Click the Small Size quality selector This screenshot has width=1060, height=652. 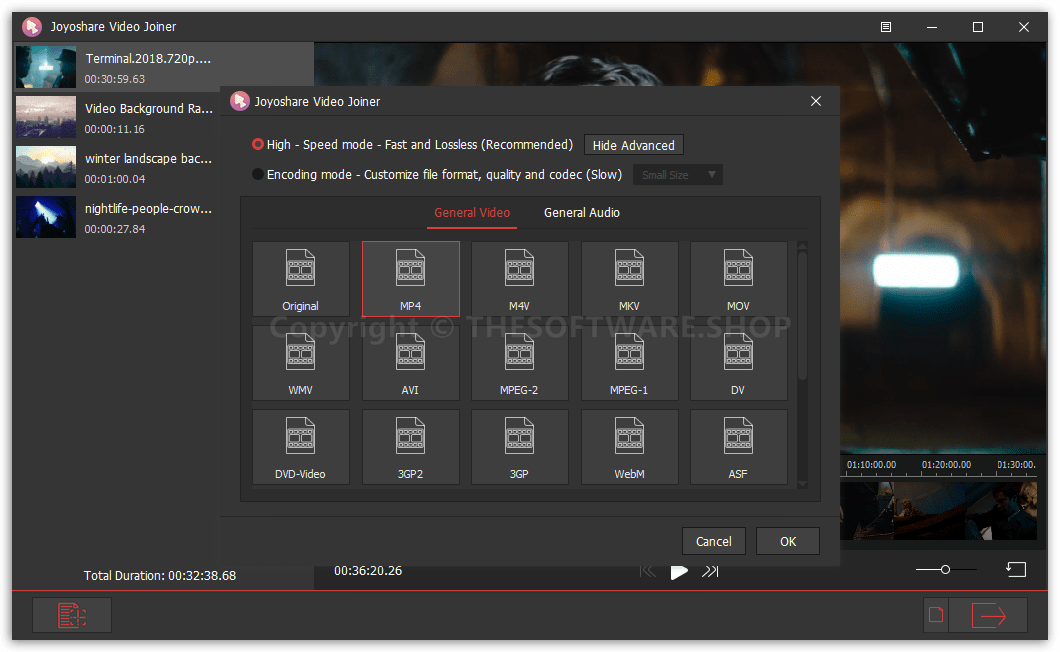pyautogui.click(x=670, y=174)
